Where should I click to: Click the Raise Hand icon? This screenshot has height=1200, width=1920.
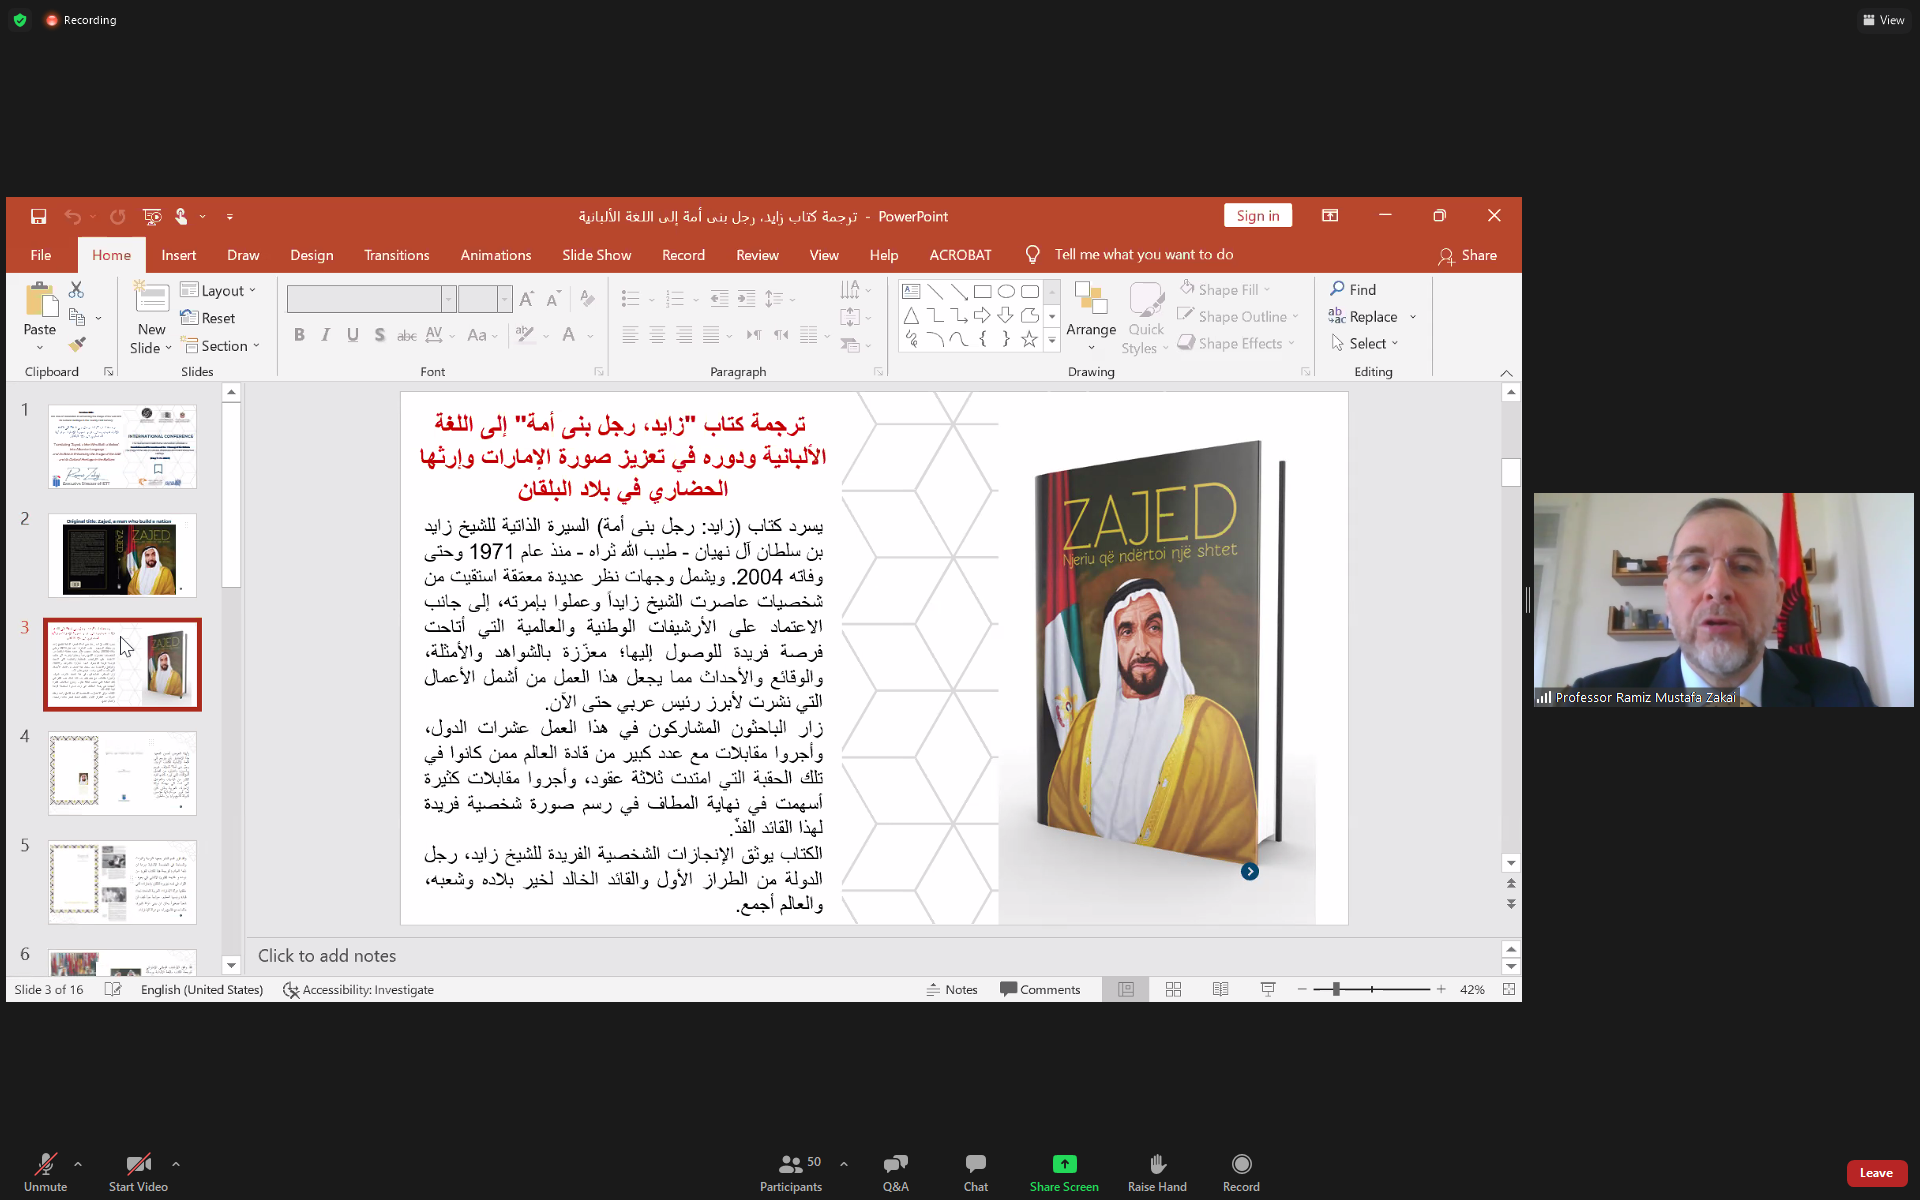(1157, 1164)
